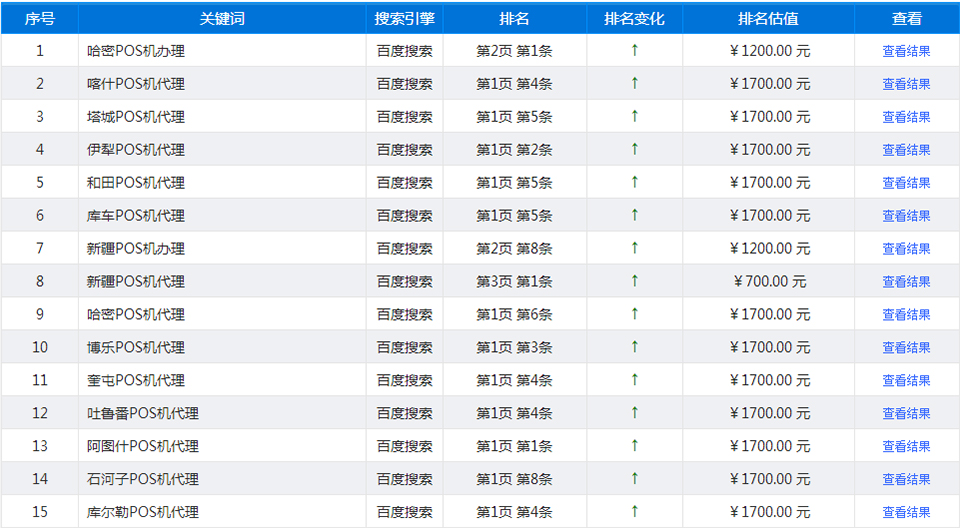Screen dimensions: 960x528
Task: Click the 搜索引擎 column header
Action: (405, 19)
